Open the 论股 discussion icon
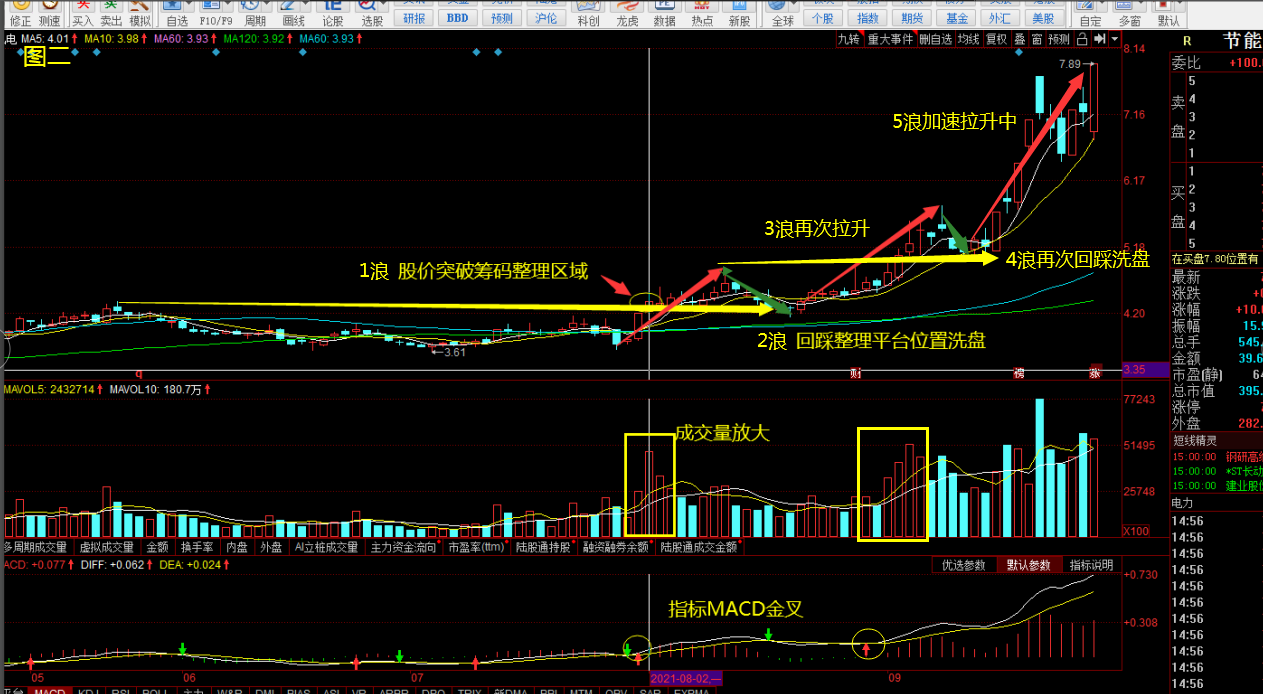This screenshot has width=1263, height=694. coord(332,12)
